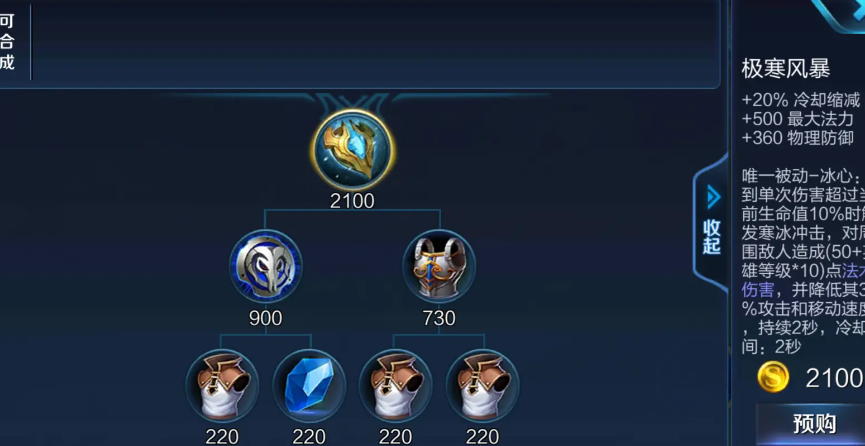Select the 730-gold silver chestplate icon
Image resolution: width=865 pixels, height=446 pixels.
[x=439, y=267]
